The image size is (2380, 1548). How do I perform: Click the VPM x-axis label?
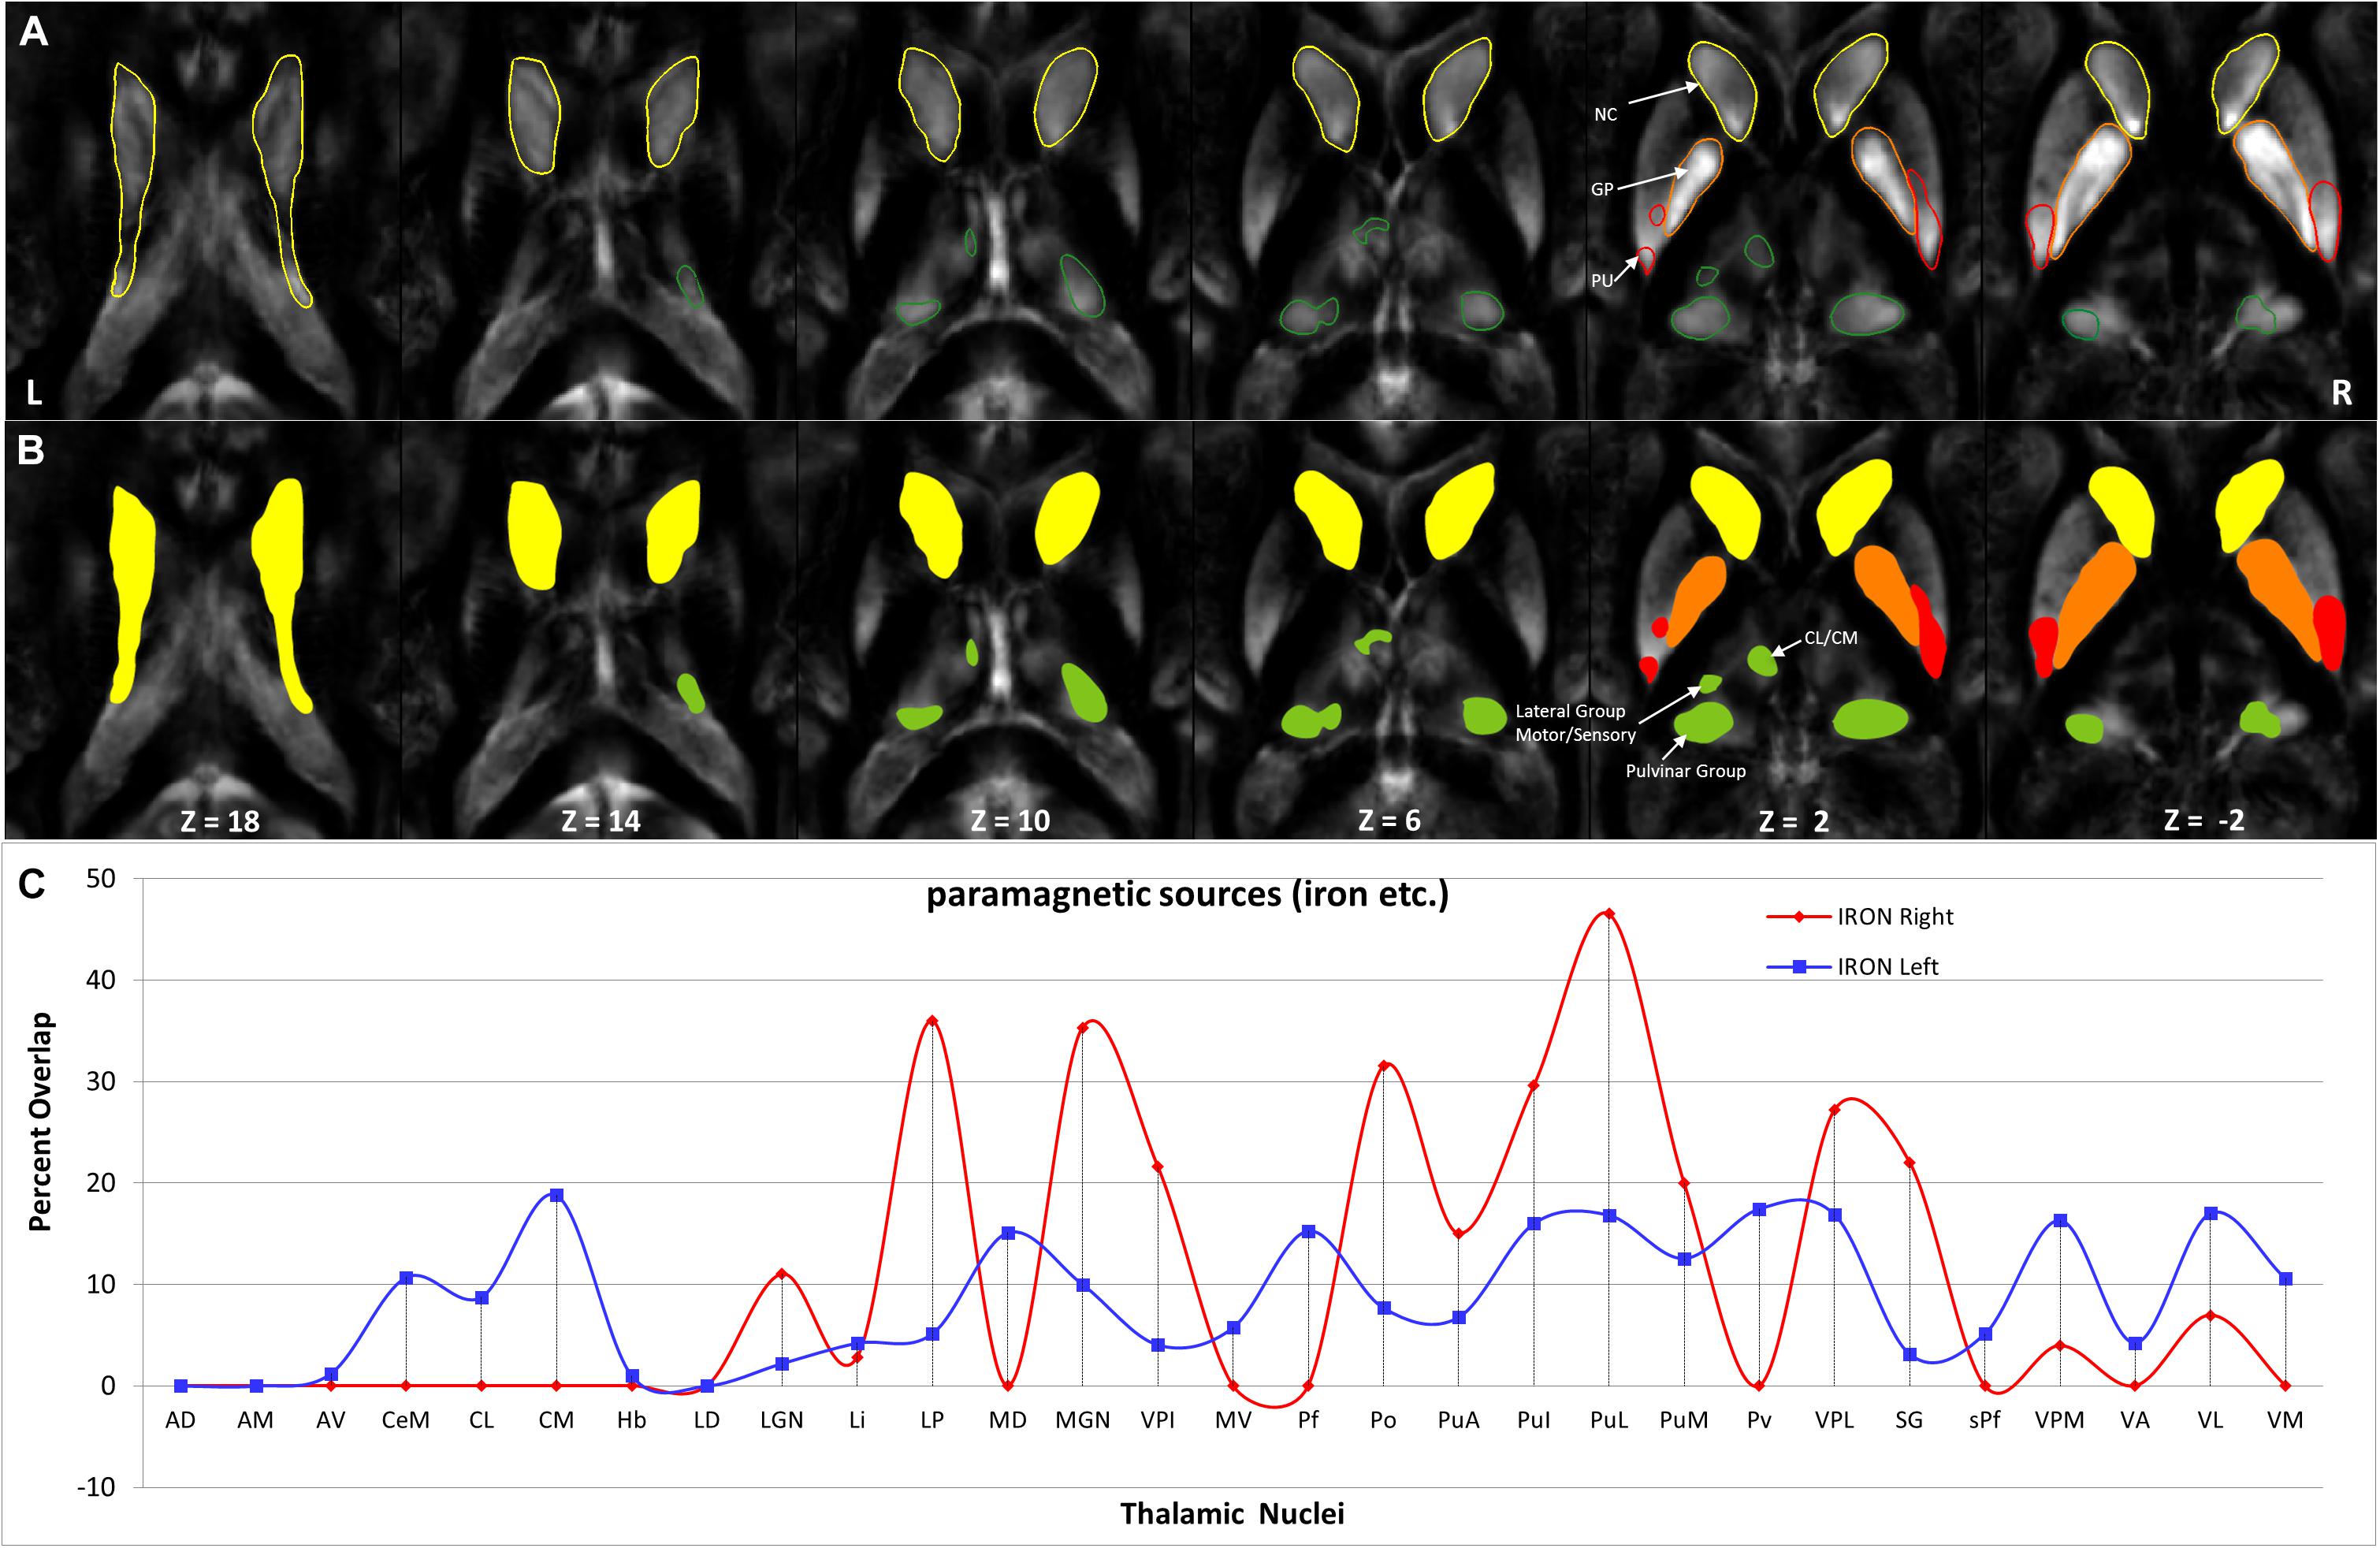[x=2060, y=1420]
